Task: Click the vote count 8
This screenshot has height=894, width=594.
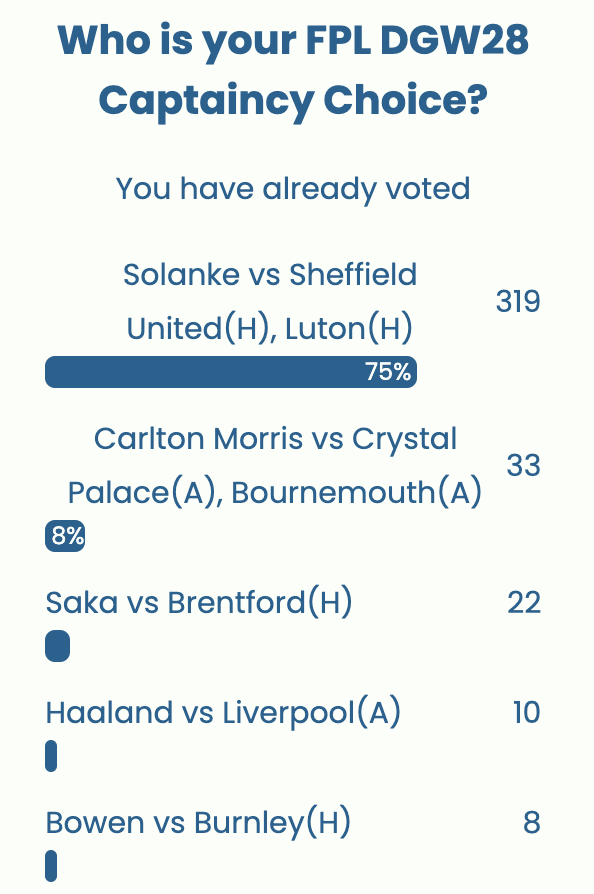Action: (532, 822)
